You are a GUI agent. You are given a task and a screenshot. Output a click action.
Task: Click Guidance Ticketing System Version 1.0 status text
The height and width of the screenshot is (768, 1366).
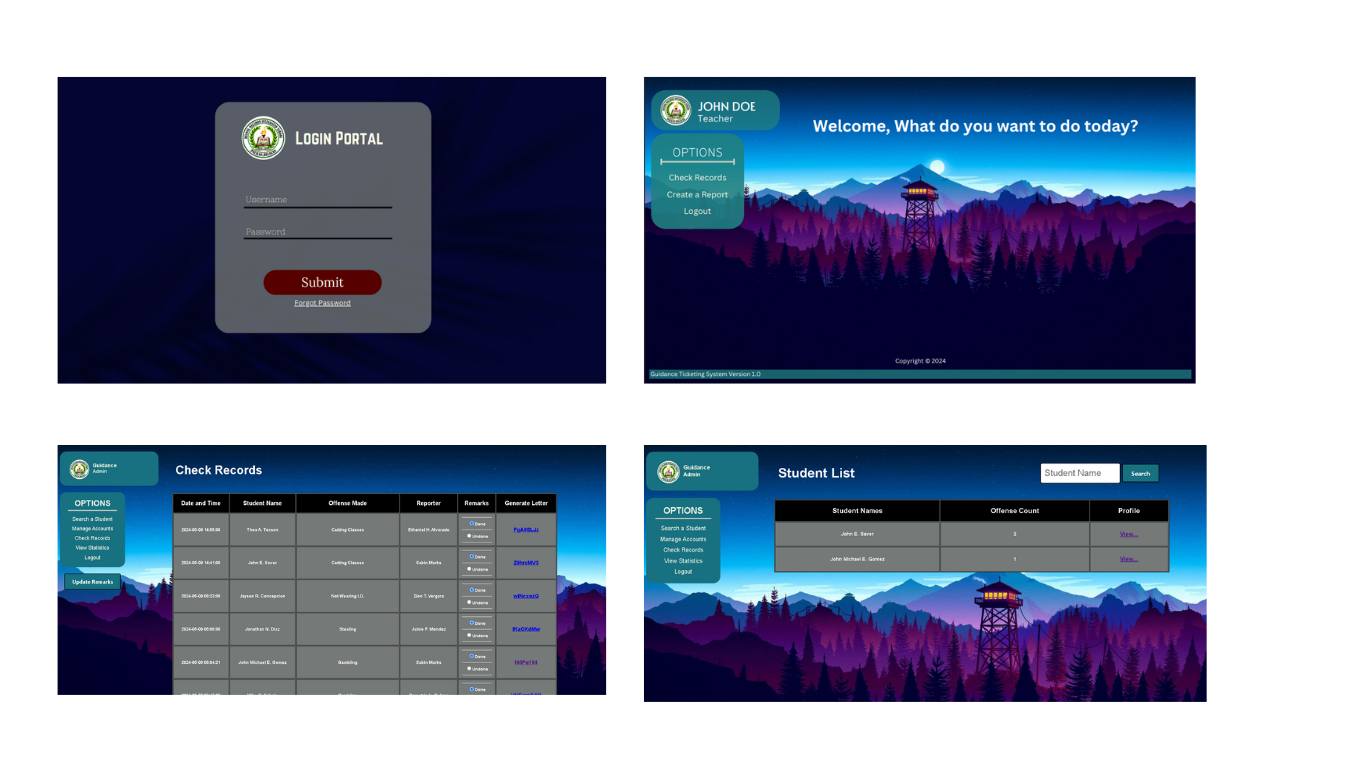tap(705, 374)
